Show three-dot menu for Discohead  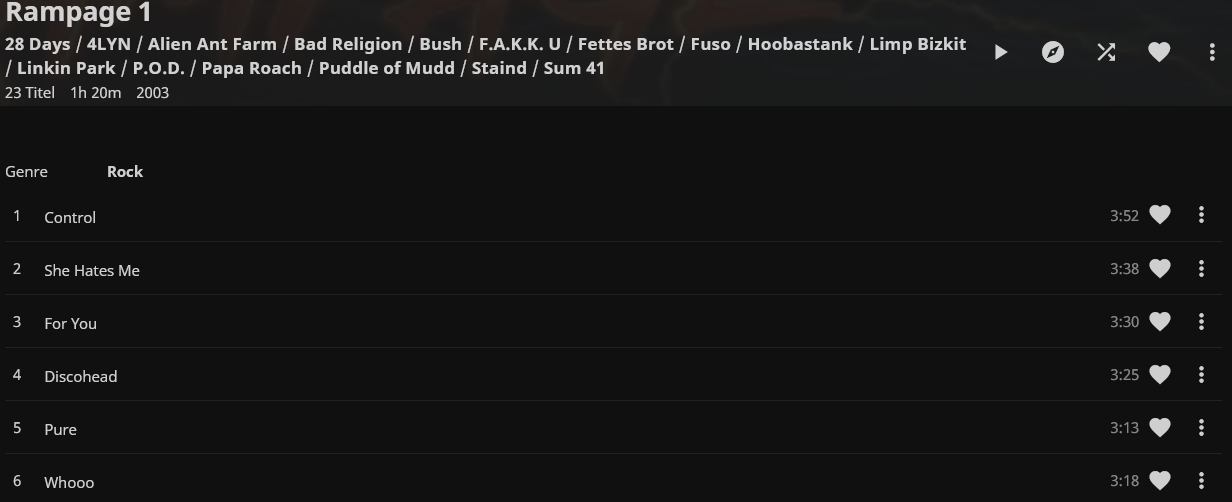tap(1201, 374)
